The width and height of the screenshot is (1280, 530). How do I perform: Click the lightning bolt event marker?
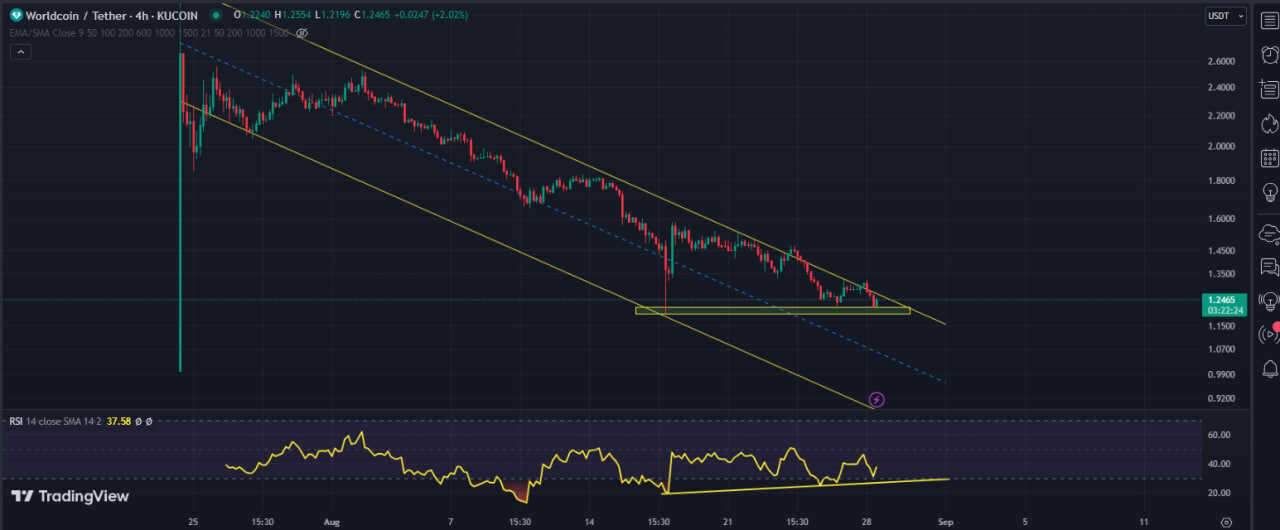[877, 399]
